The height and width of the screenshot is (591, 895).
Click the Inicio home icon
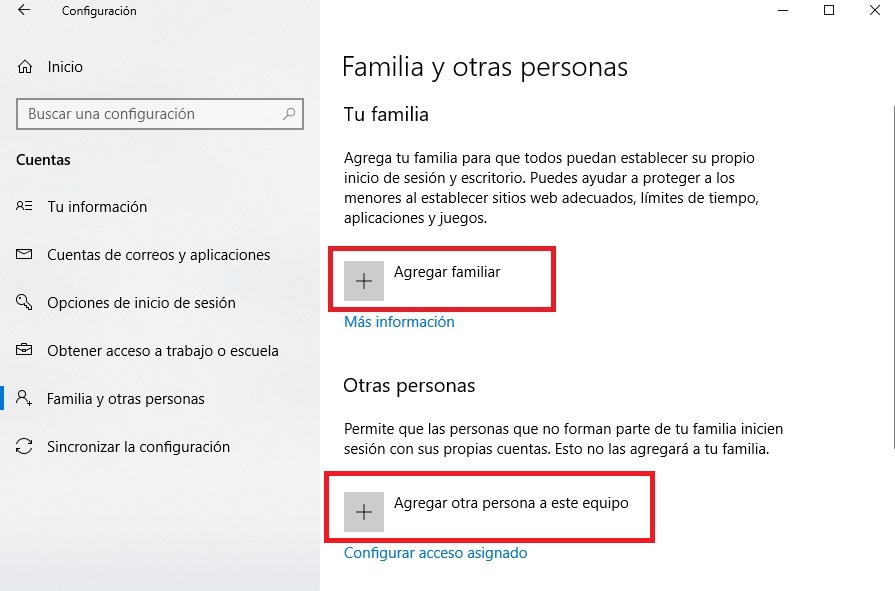[23, 67]
